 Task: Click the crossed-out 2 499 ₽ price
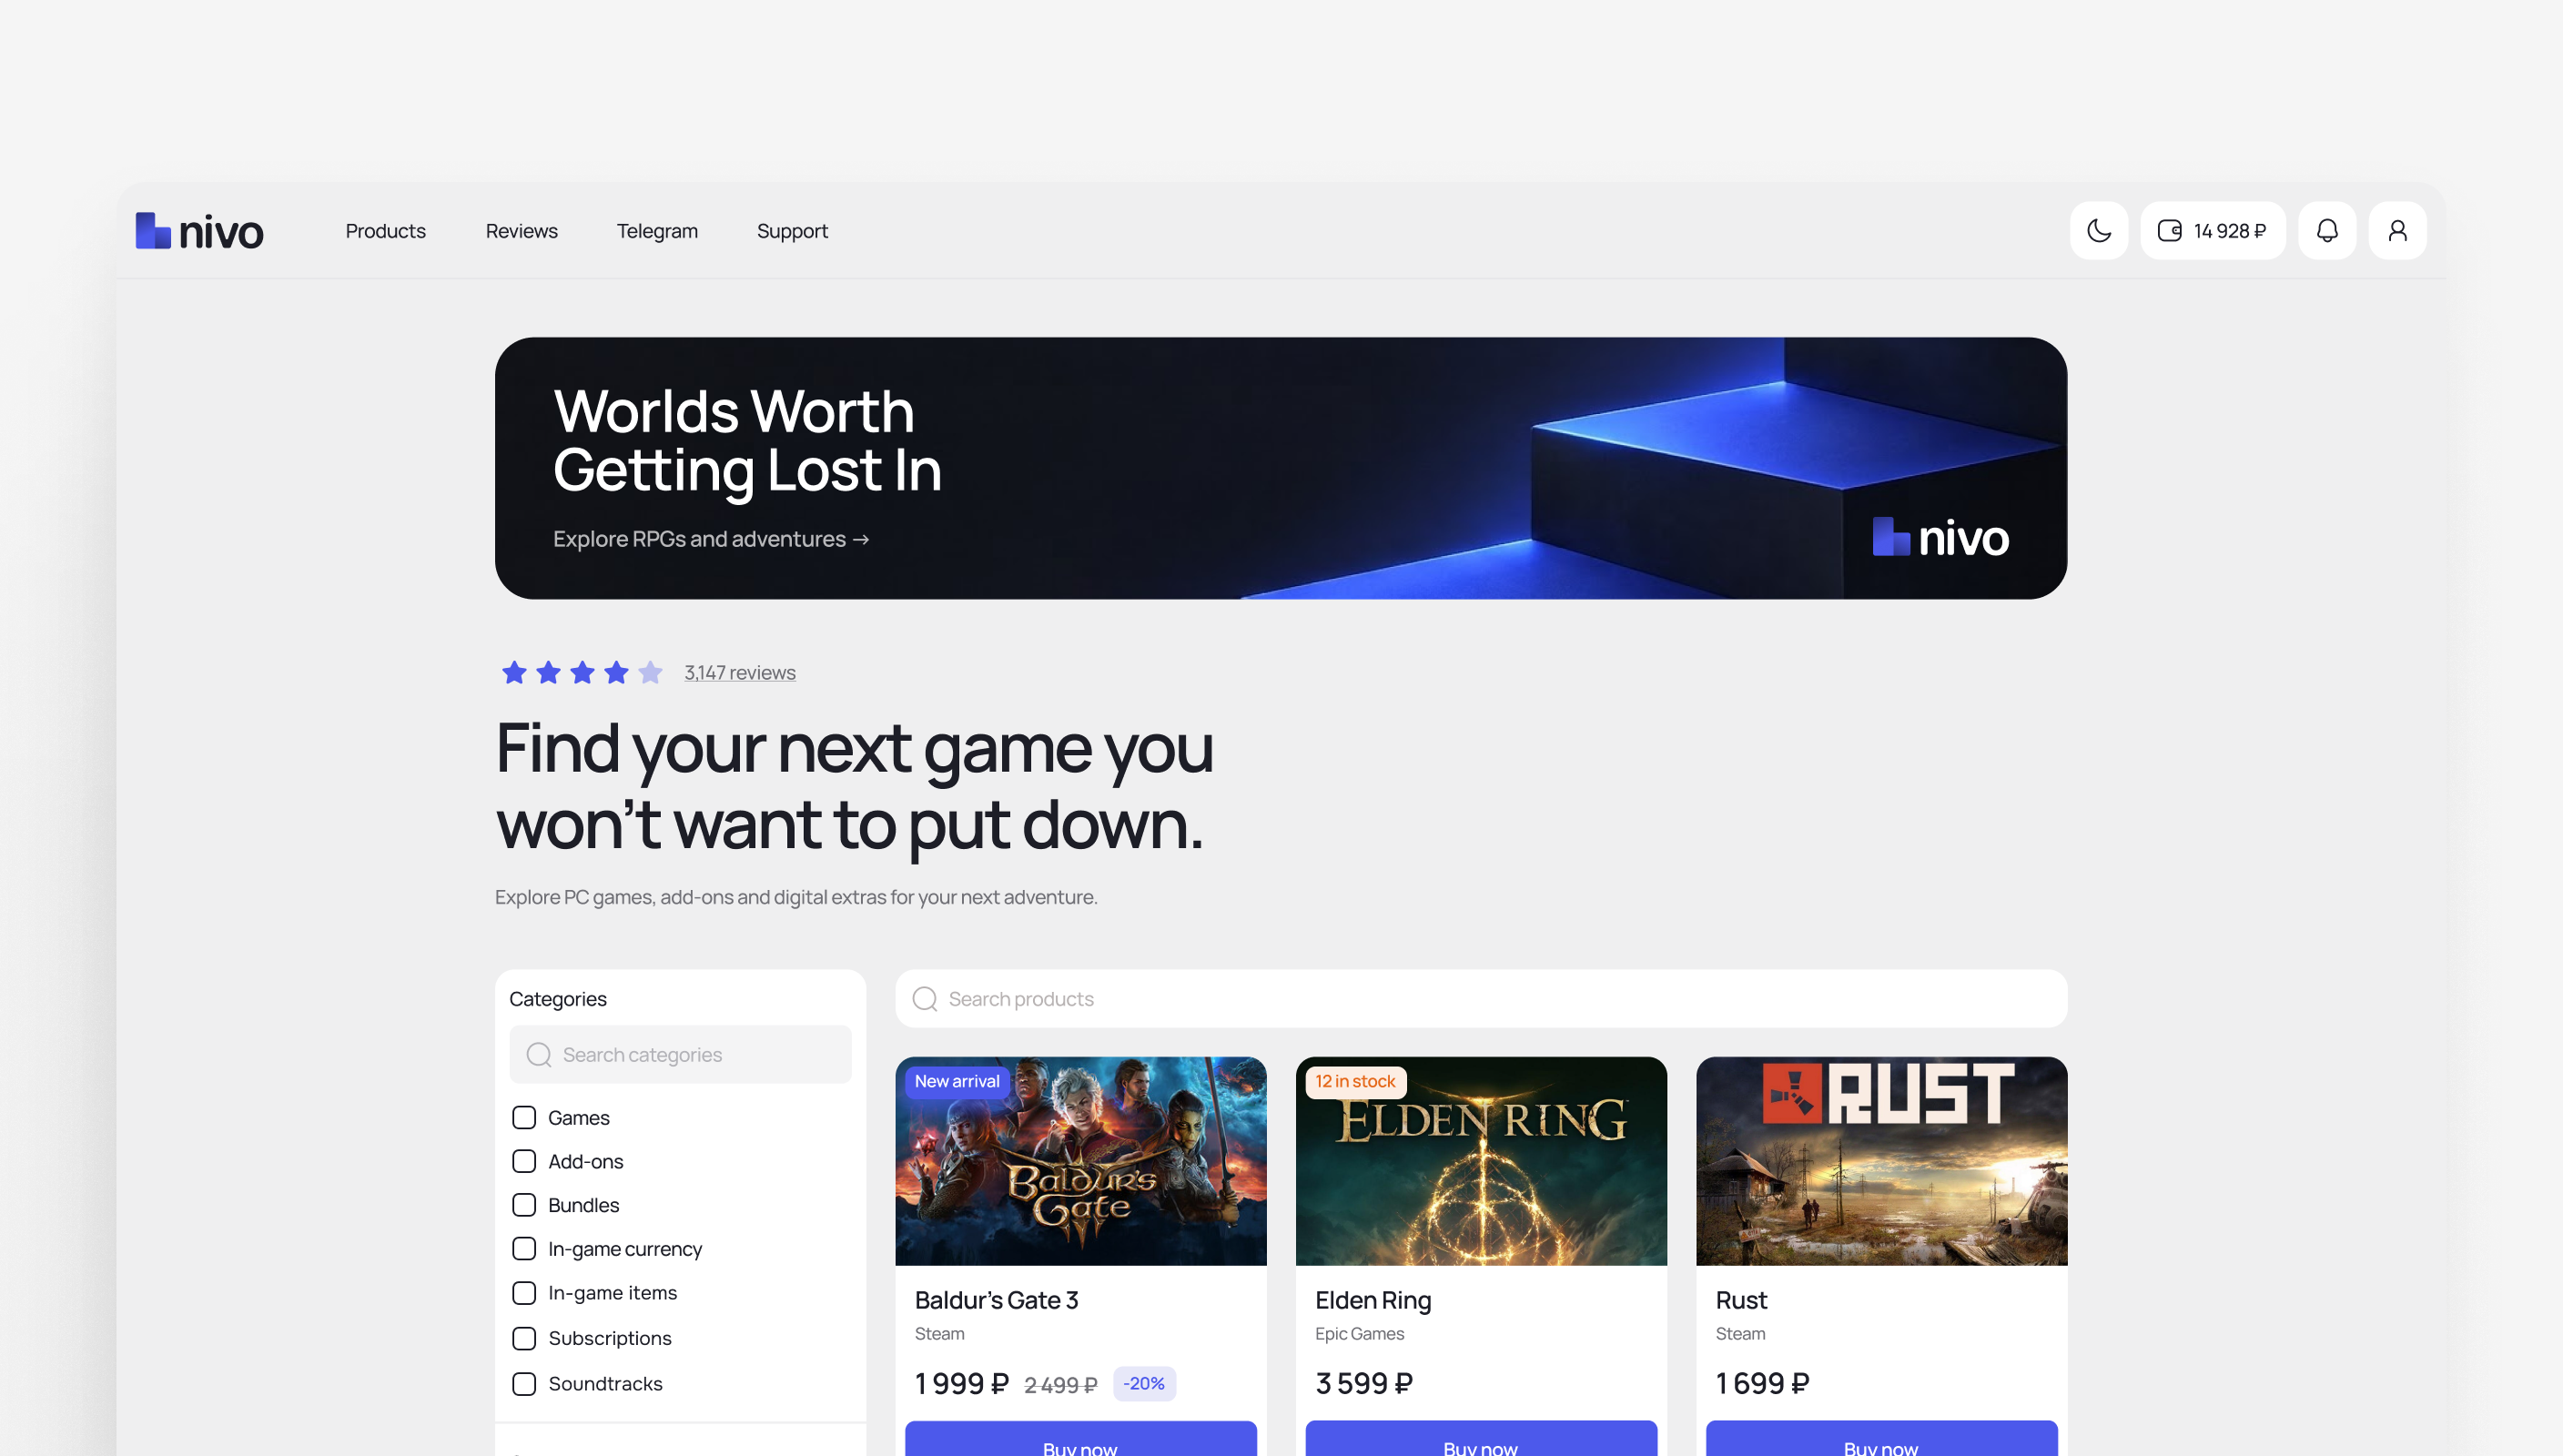coord(1060,1385)
